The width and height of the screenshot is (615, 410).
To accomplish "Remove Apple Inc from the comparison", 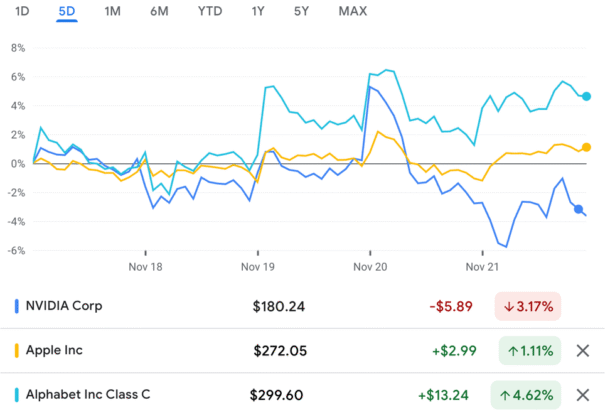I will pos(584,350).
